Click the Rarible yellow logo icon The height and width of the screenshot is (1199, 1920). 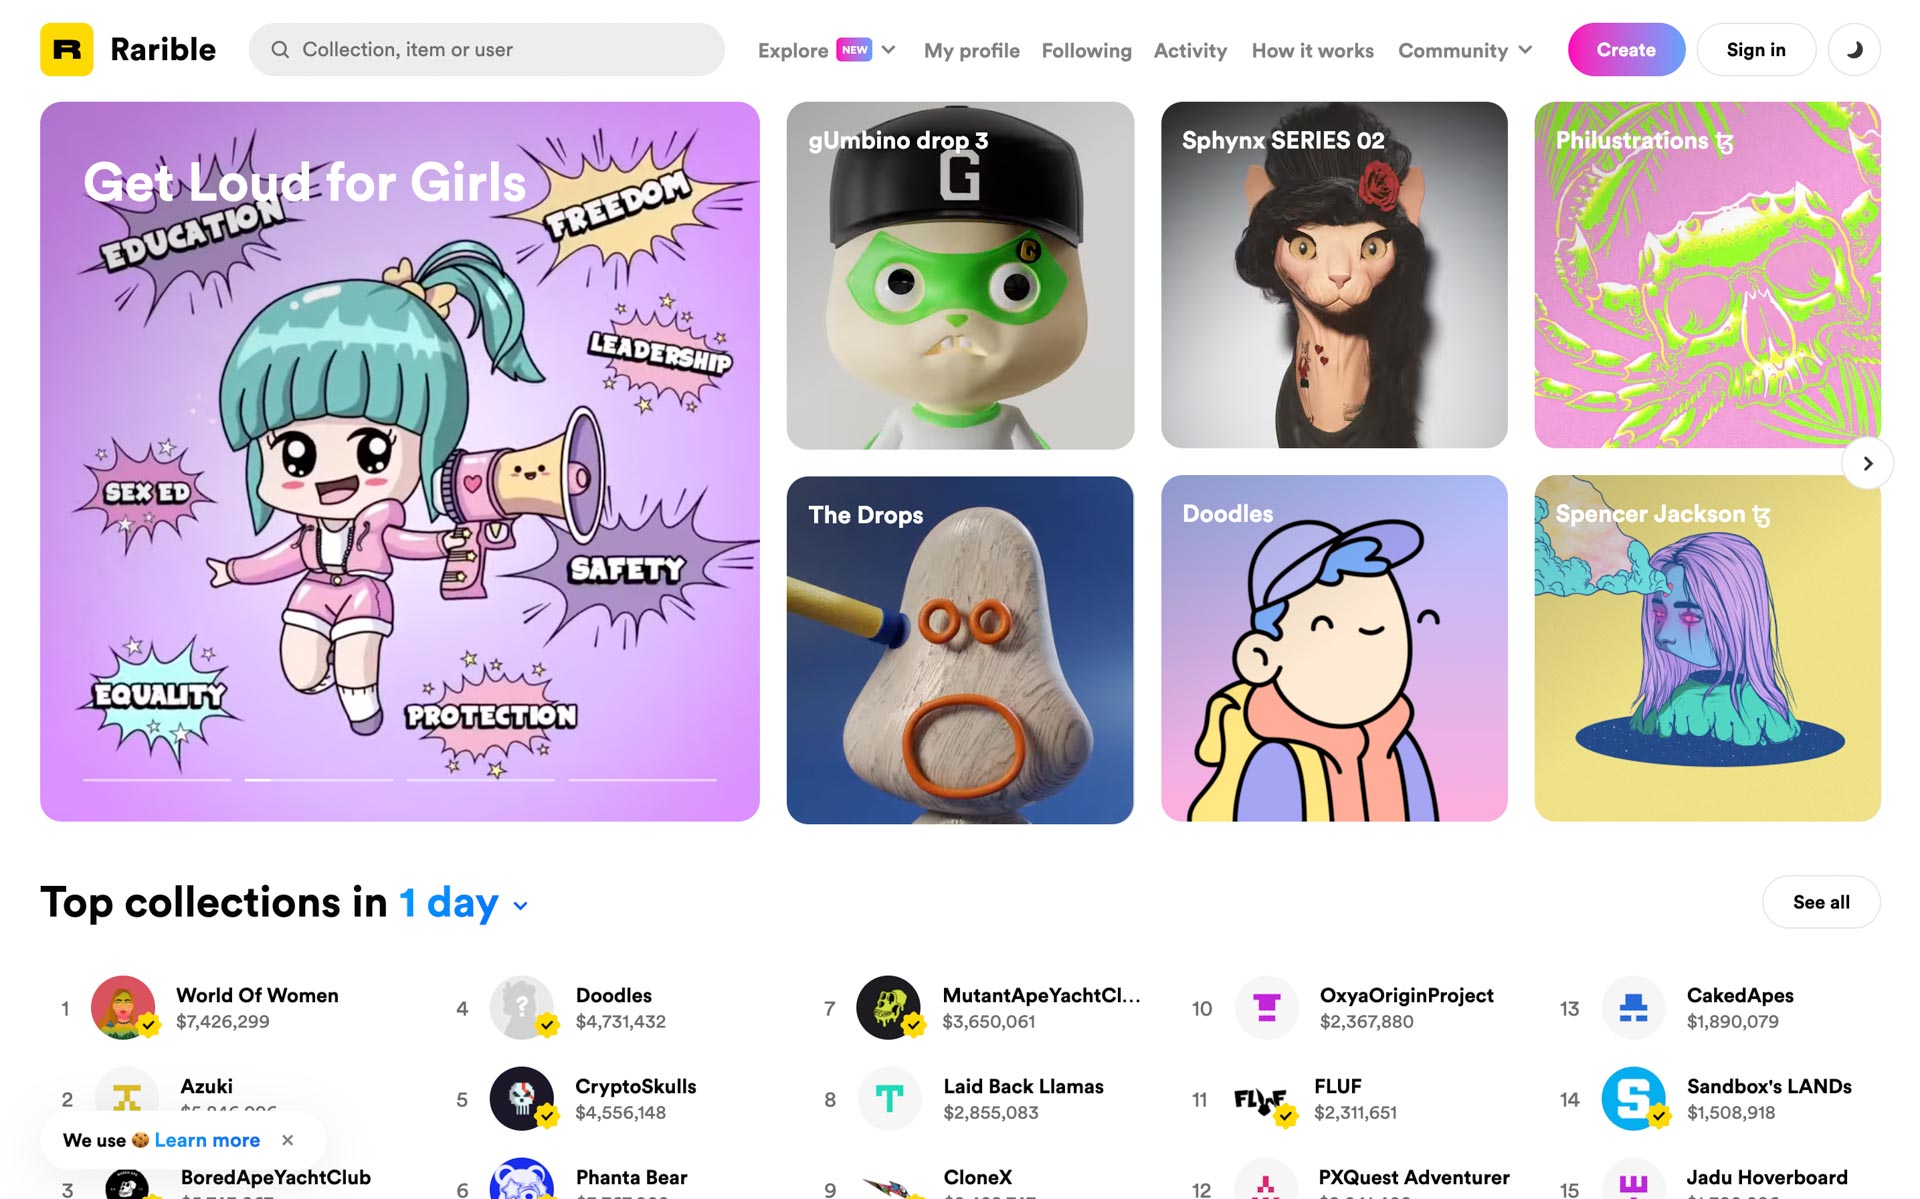[x=66, y=49]
